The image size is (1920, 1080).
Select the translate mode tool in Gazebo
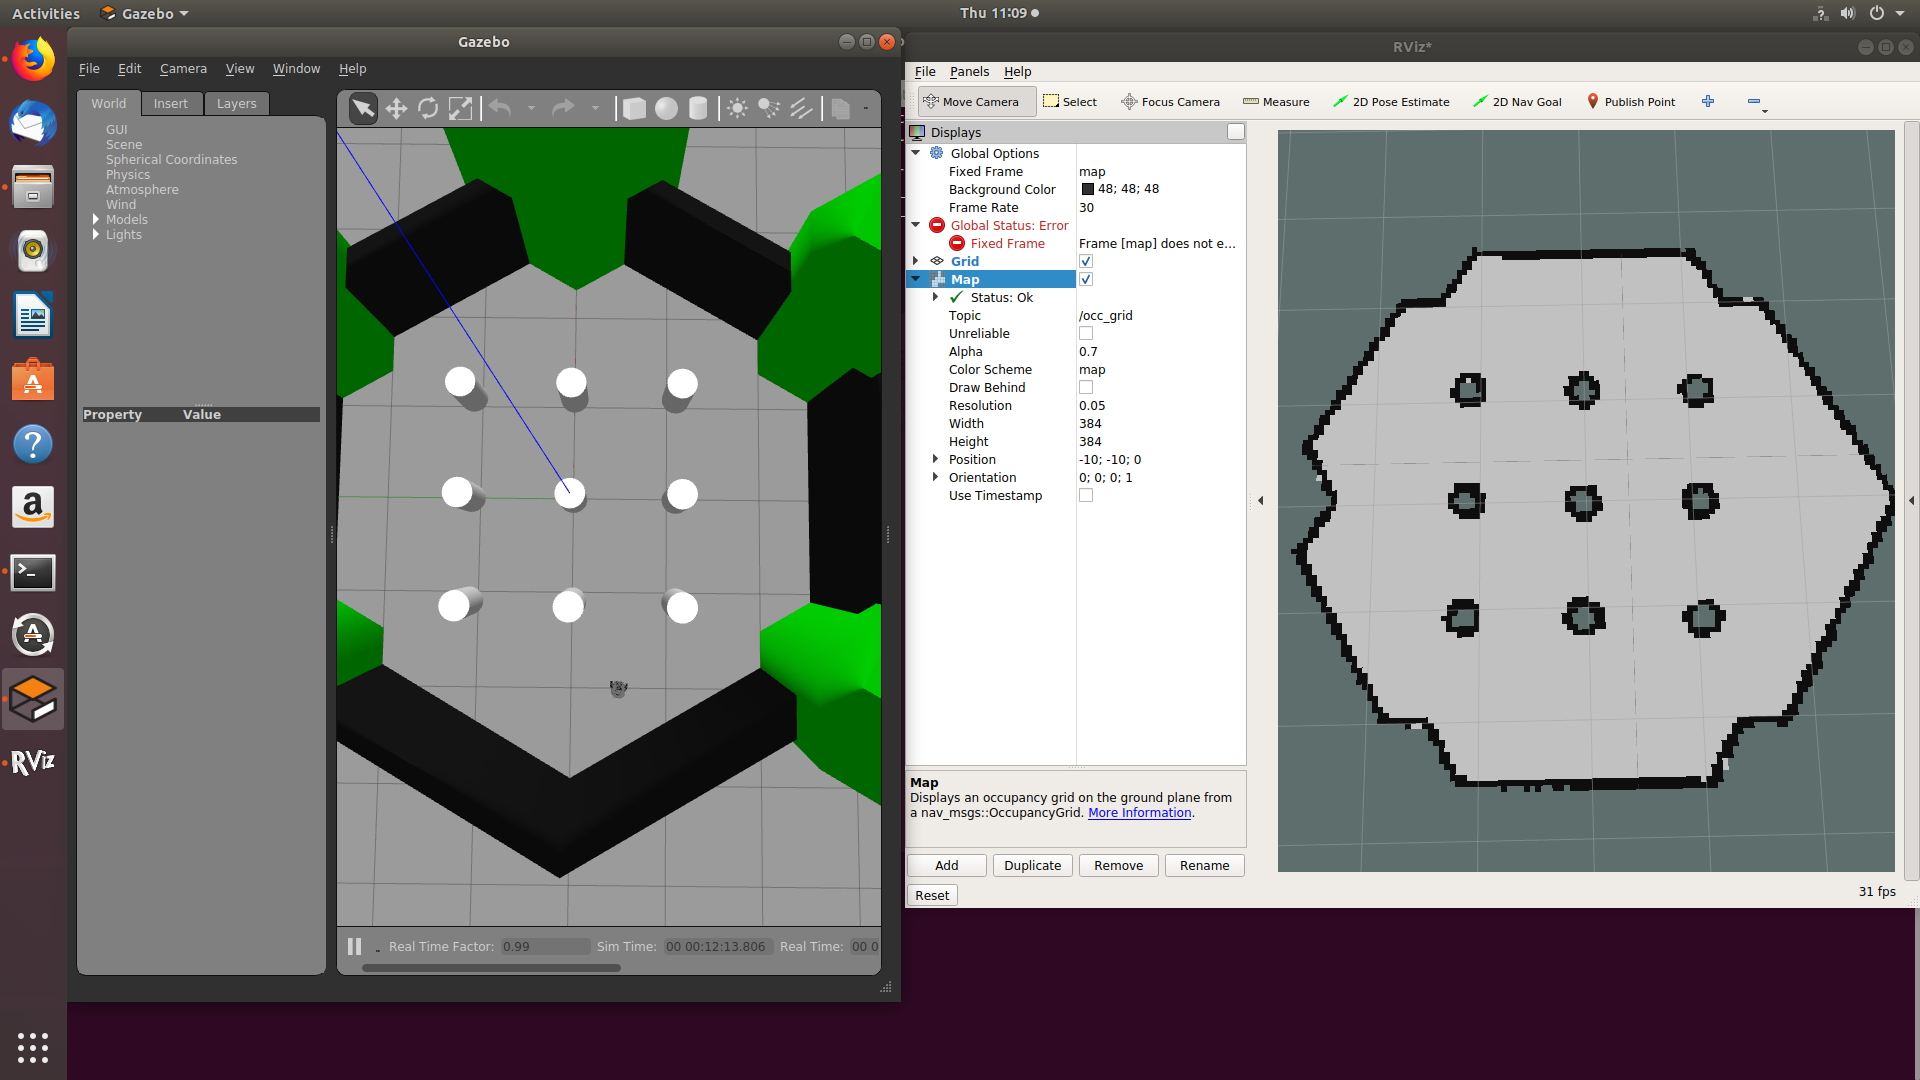point(396,108)
